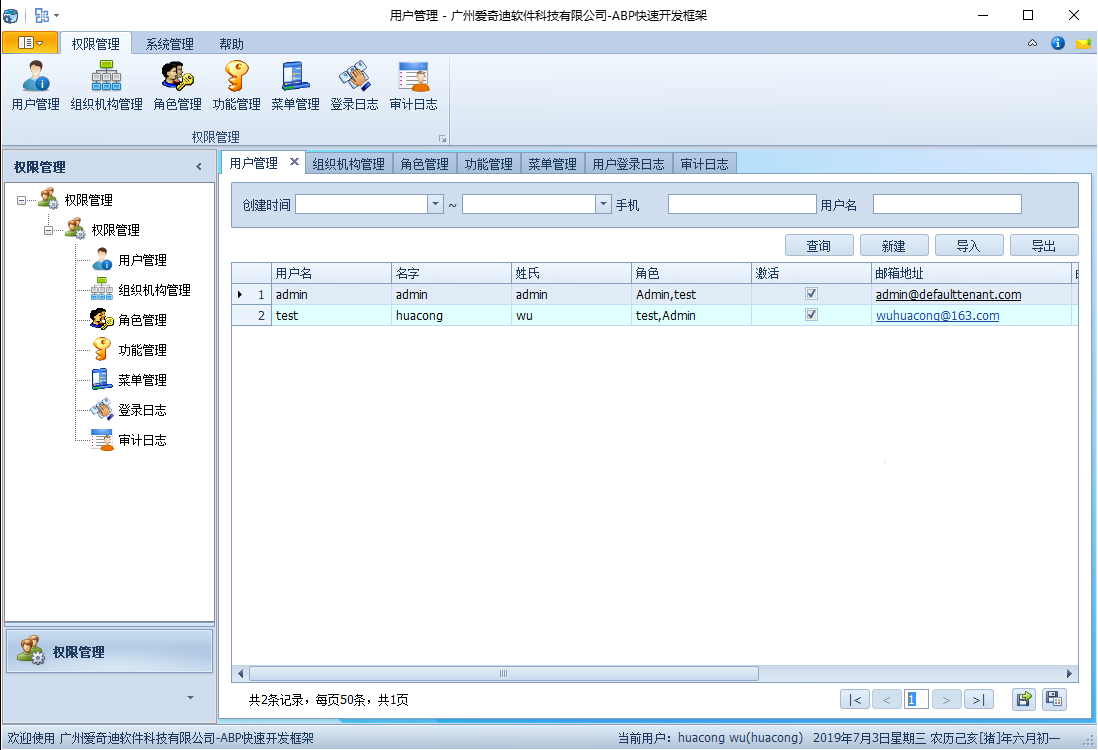Switch to the 用户登录日志 document tab
This screenshot has height=750, width=1098.
point(628,164)
